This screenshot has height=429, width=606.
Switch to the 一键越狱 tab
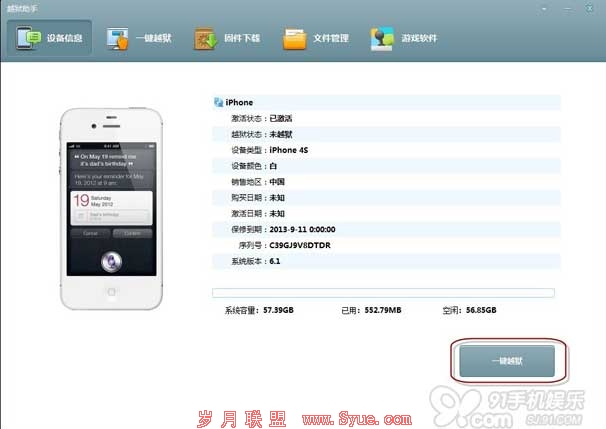(x=139, y=38)
